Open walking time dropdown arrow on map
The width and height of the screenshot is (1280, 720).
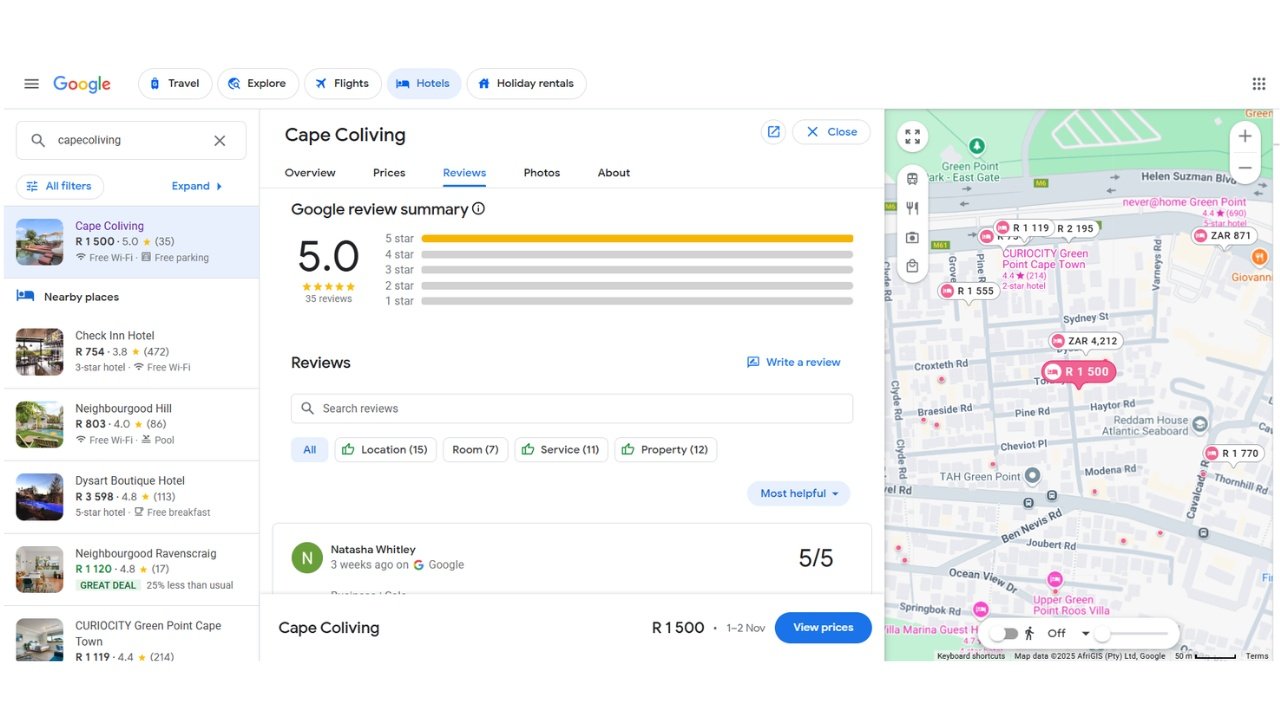pyautogui.click(x=1085, y=634)
